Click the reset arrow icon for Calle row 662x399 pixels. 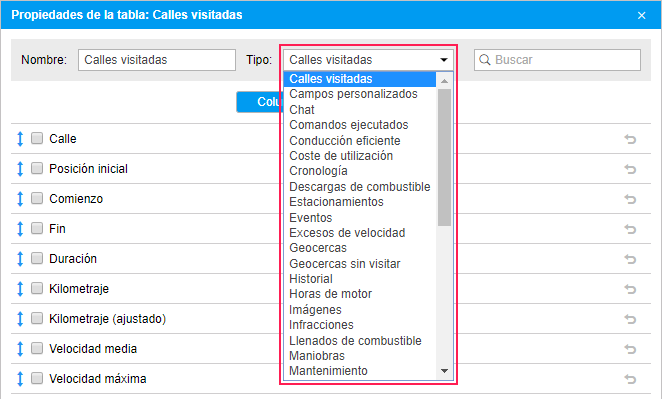(630, 139)
